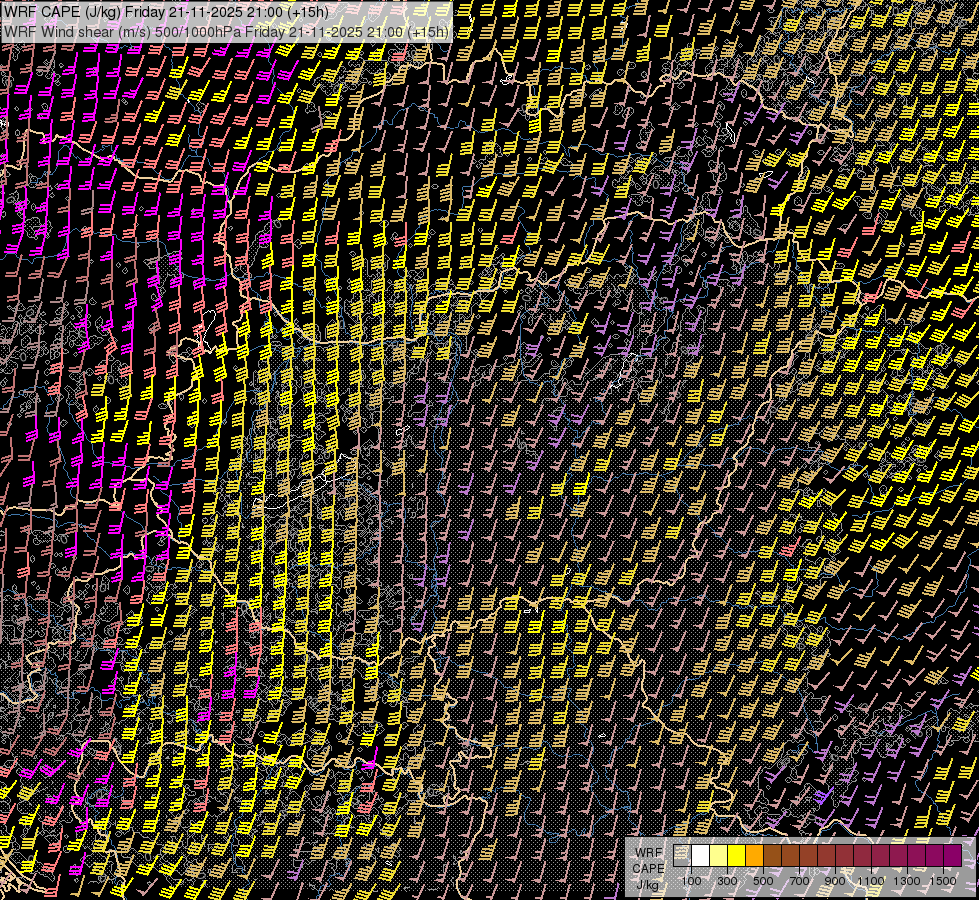Click the CAPE label in the legend
The height and width of the screenshot is (900, 979).
click(648, 869)
